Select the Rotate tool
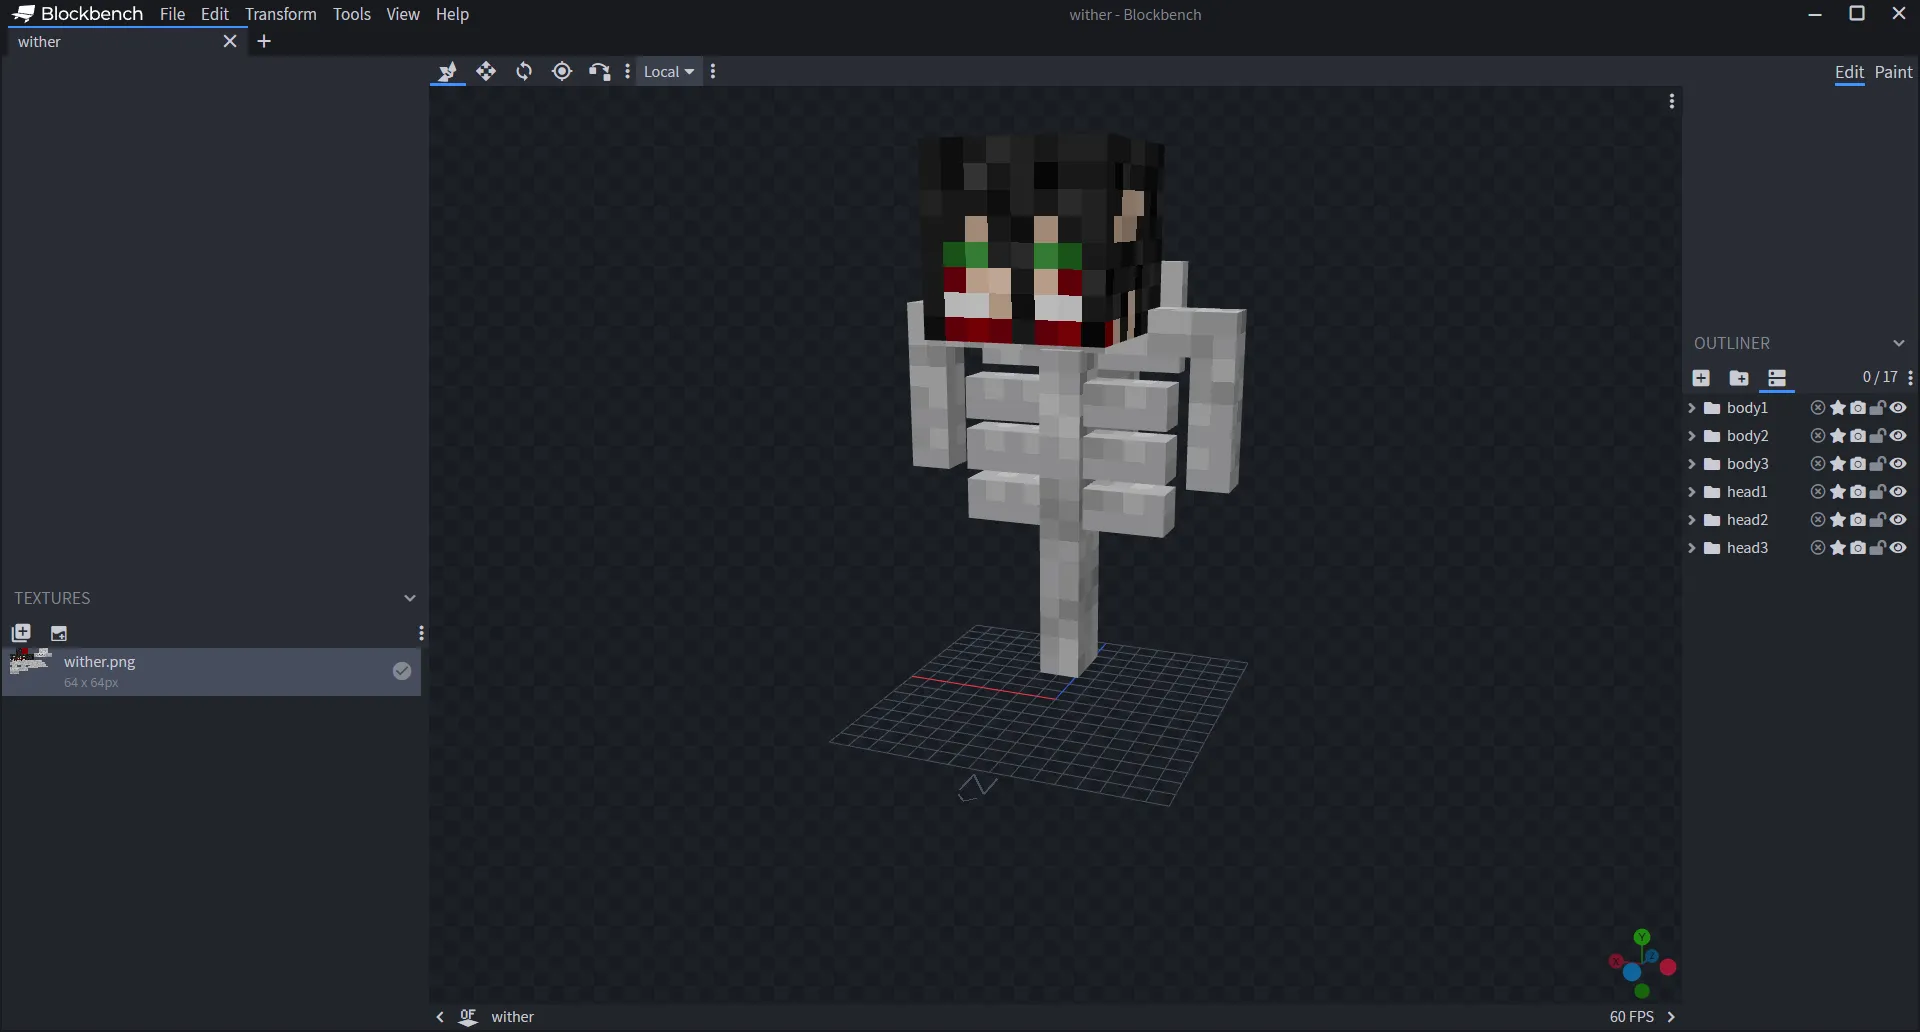Image resolution: width=1920 pixels, height=1032 pixels. coord(524,71)
